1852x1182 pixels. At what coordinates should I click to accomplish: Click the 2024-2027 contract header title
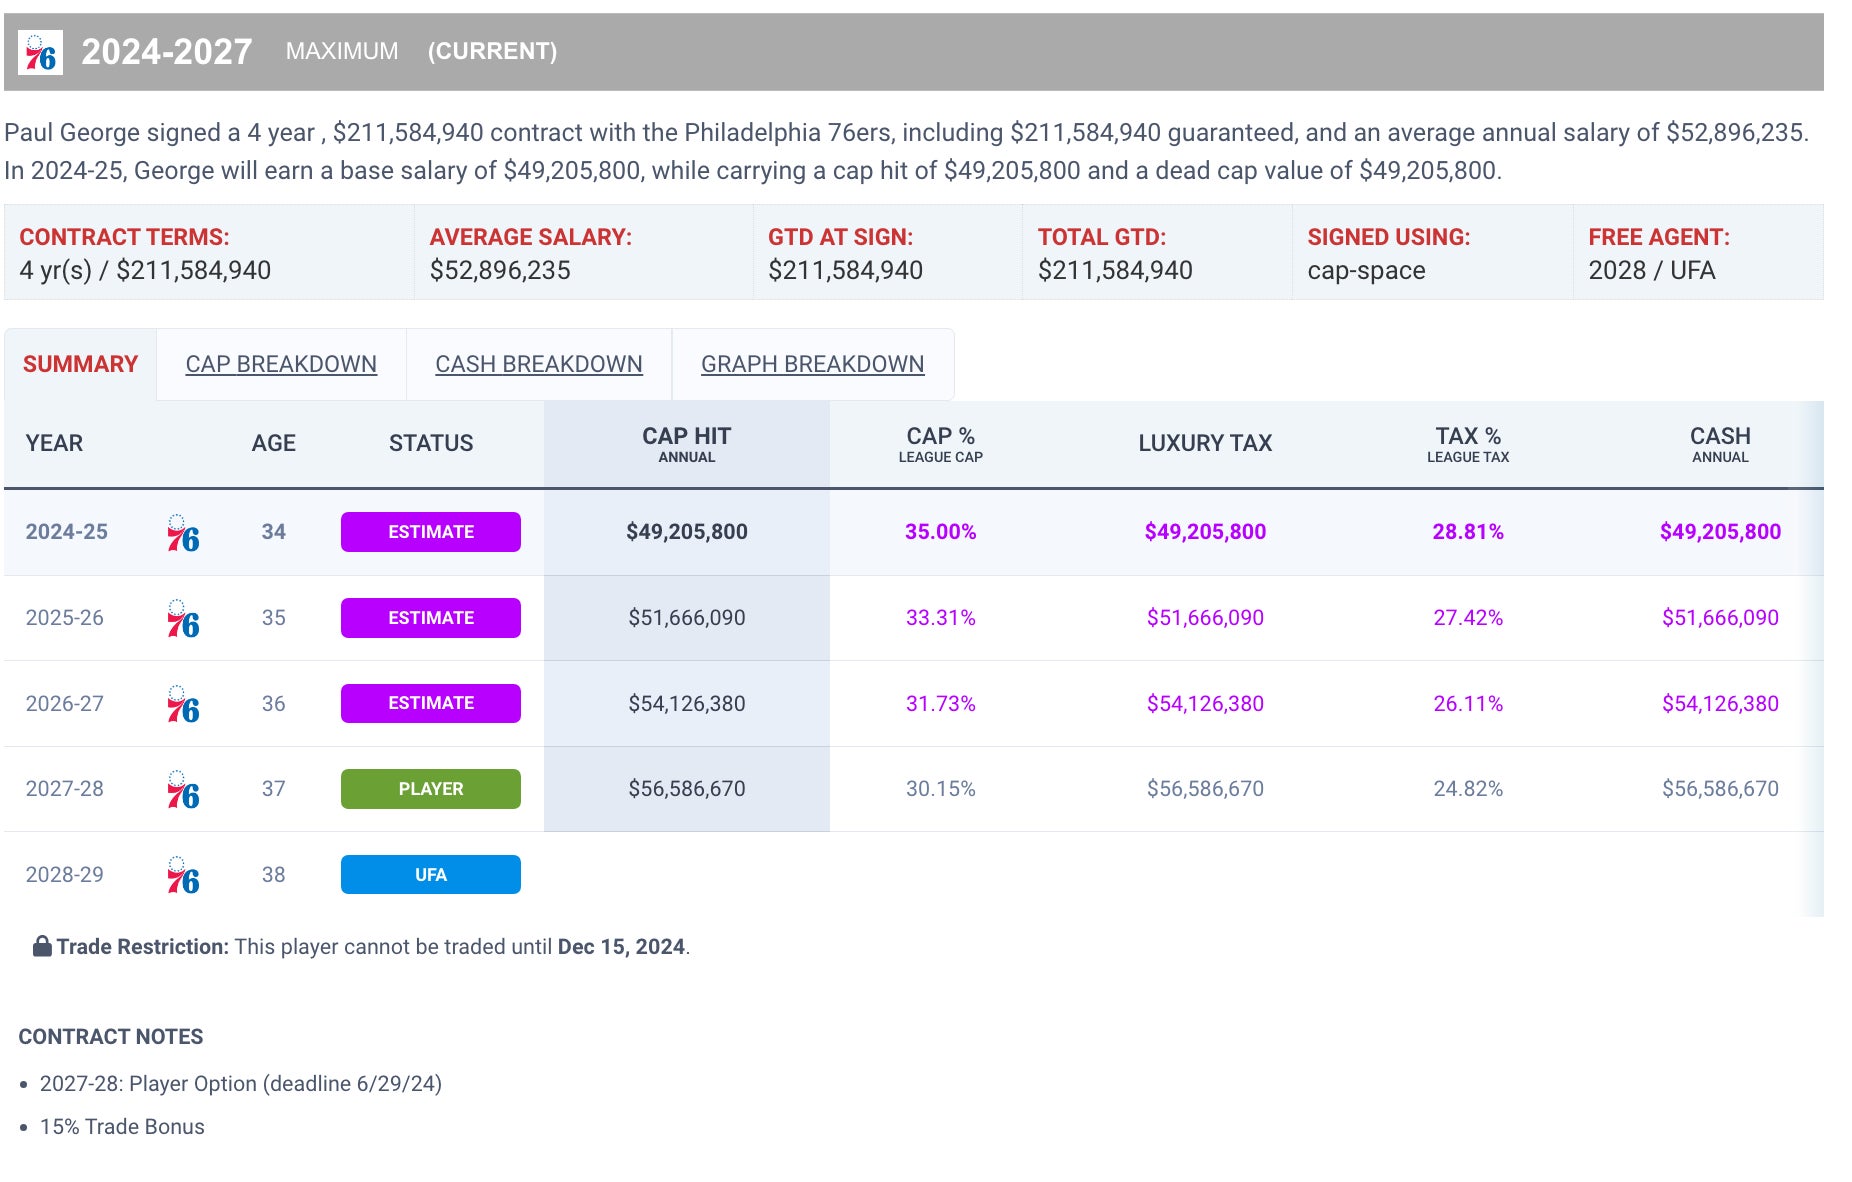tap(166, 52)
